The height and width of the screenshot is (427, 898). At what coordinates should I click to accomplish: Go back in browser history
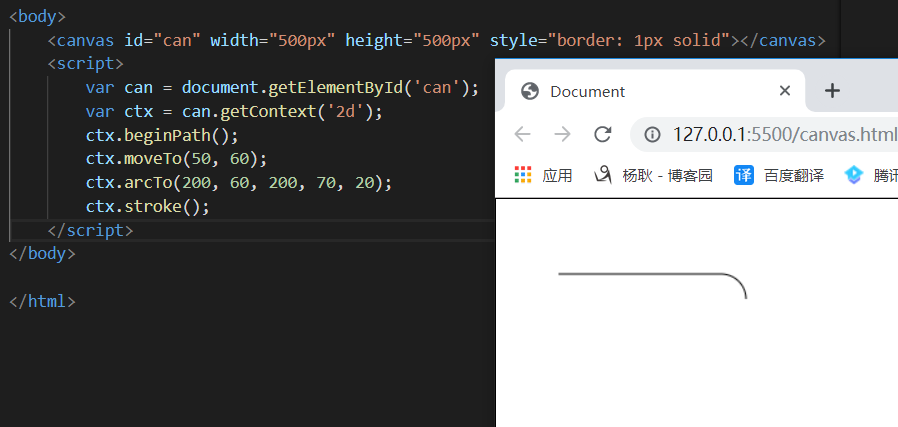(522, 135)
